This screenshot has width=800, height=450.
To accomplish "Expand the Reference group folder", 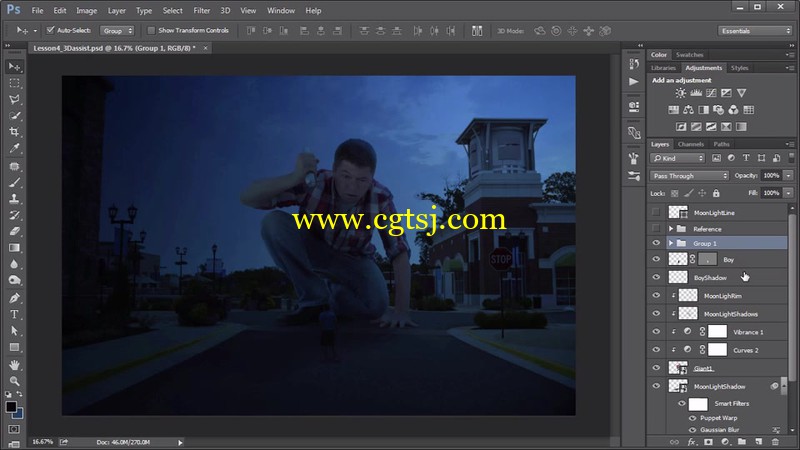I will (671, 229).
